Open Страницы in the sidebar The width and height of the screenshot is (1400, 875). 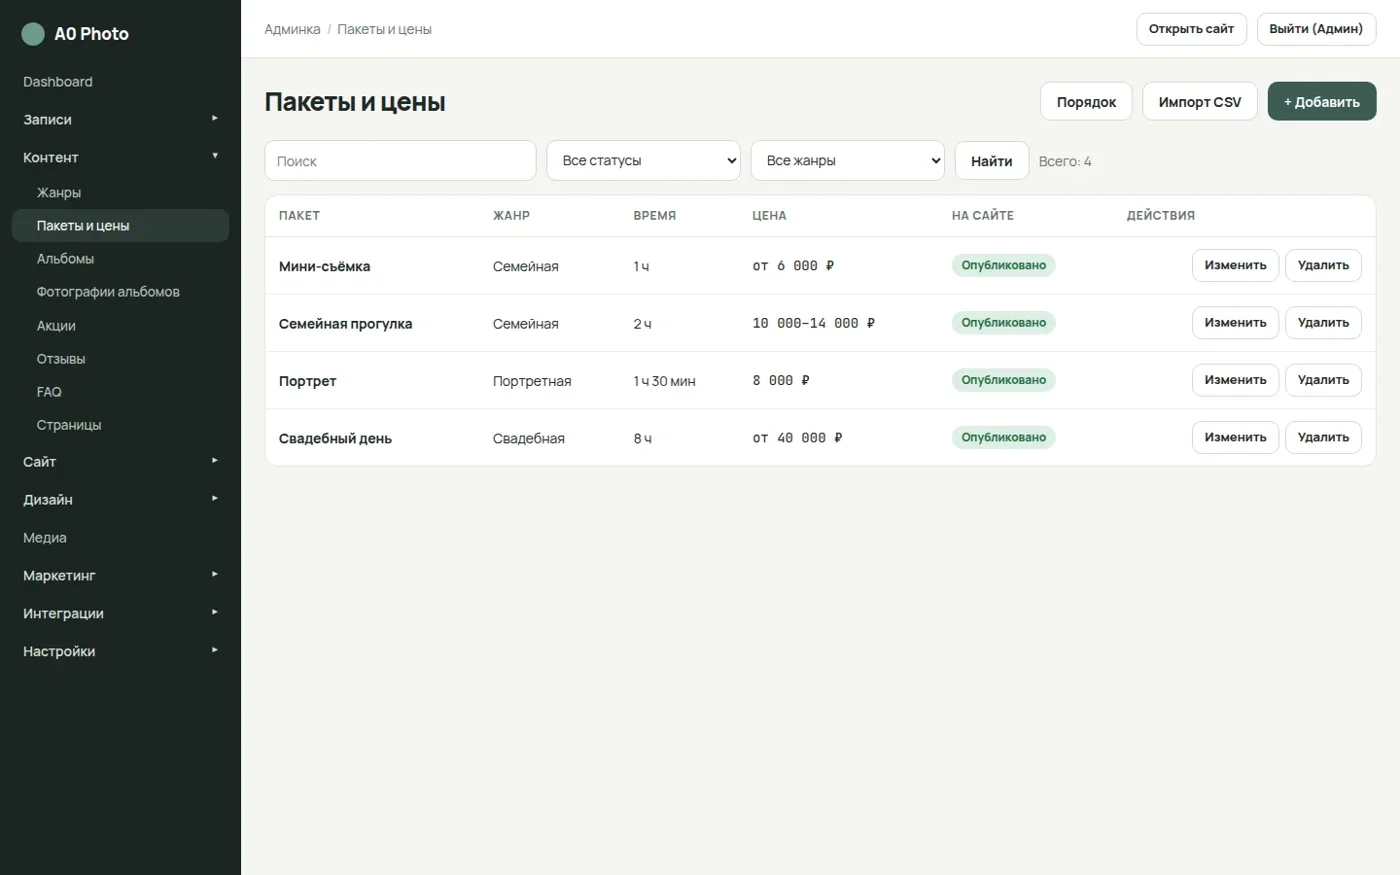tap(120, 425)
